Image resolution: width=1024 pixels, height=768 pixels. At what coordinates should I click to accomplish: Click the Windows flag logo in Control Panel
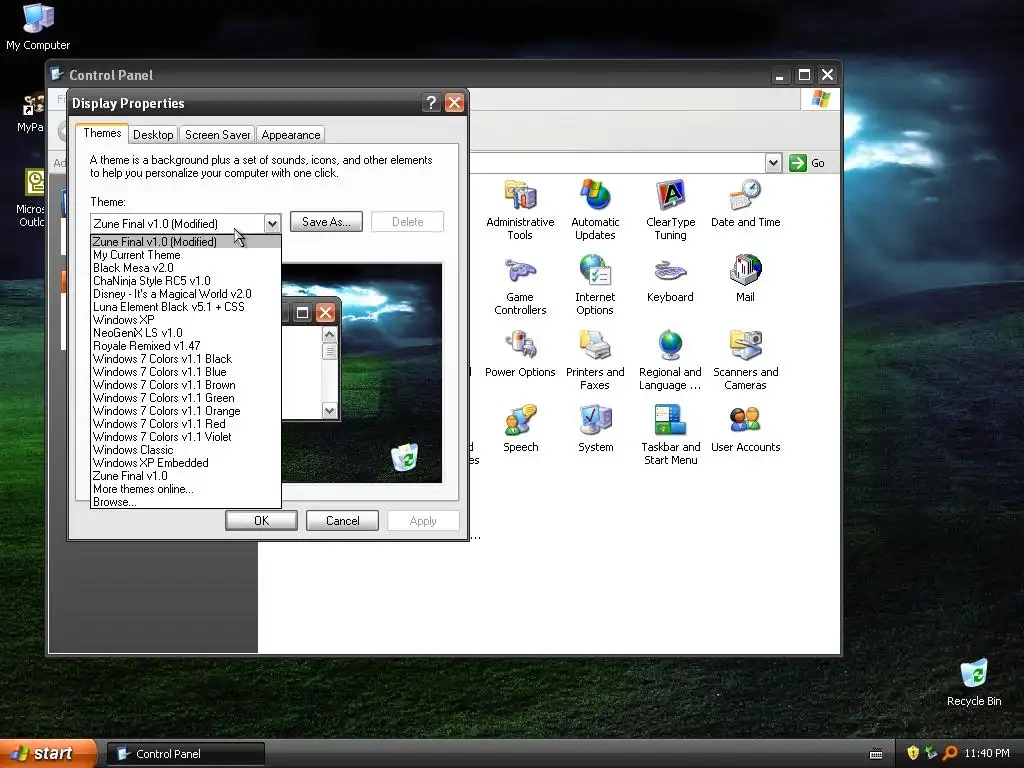[x=820, y=99]
